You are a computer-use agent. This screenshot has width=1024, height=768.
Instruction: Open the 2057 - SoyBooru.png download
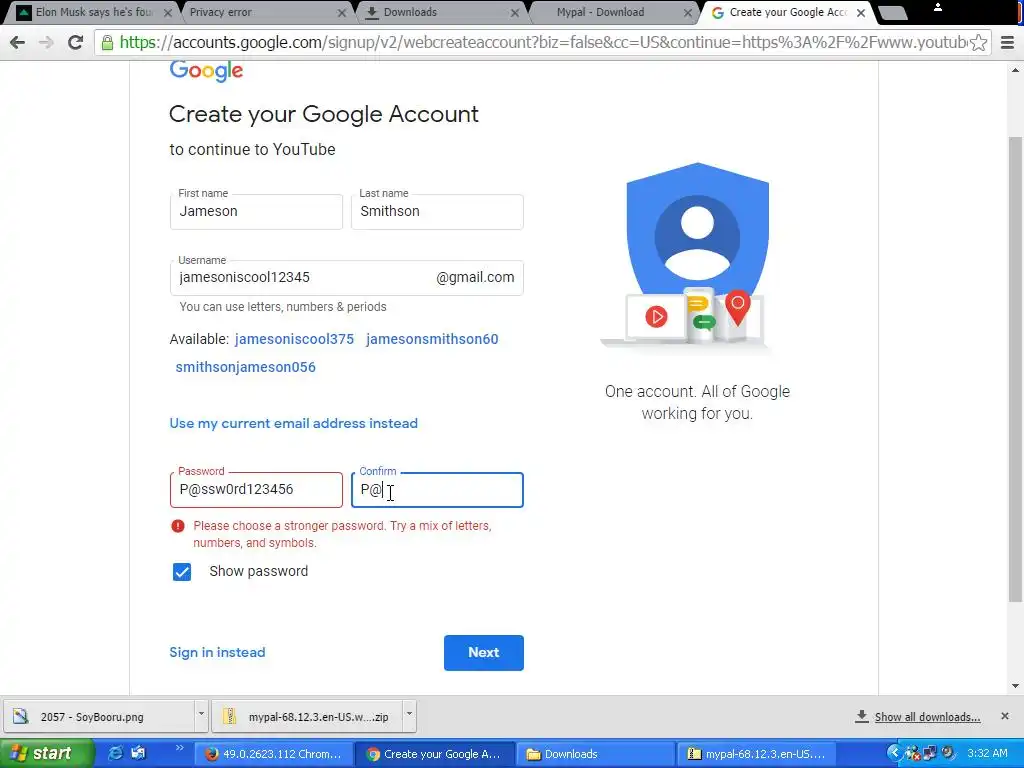pos(99,717)
